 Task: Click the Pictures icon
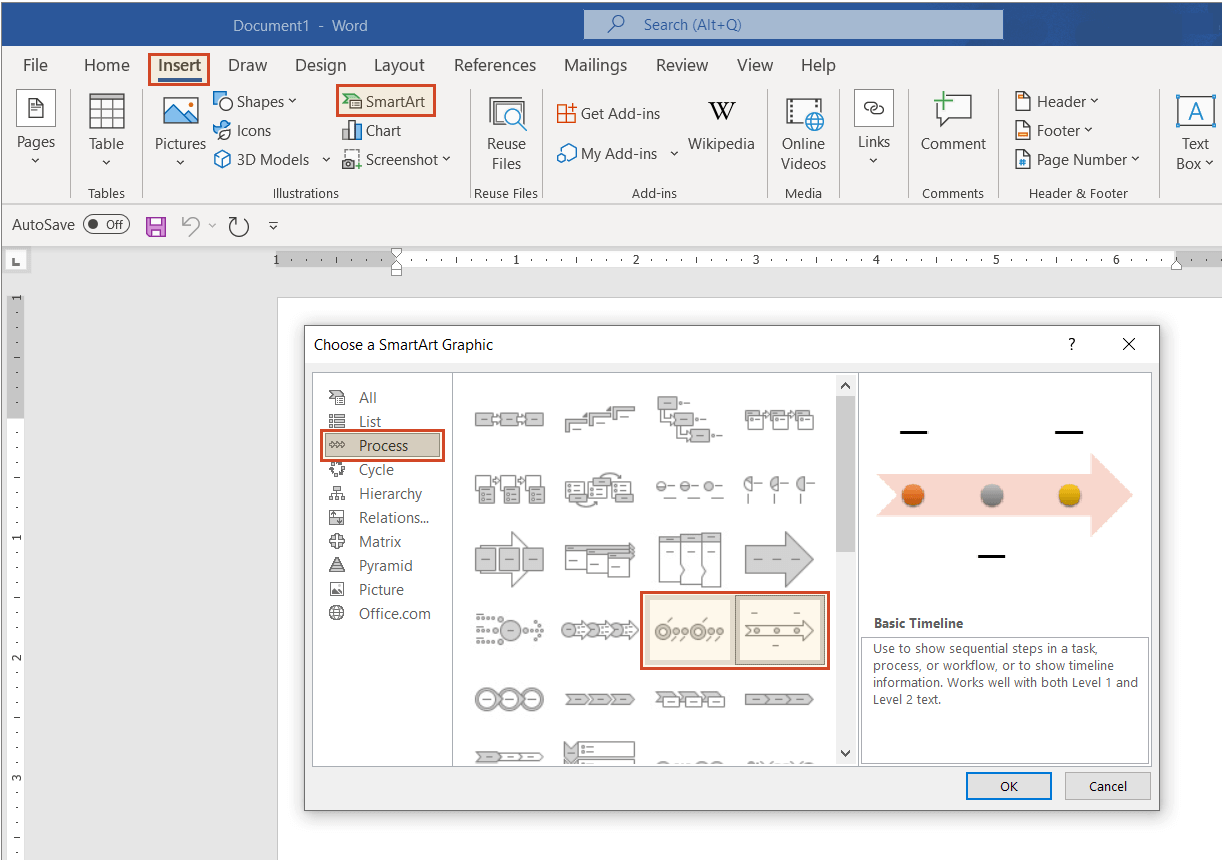pos(179,123)
